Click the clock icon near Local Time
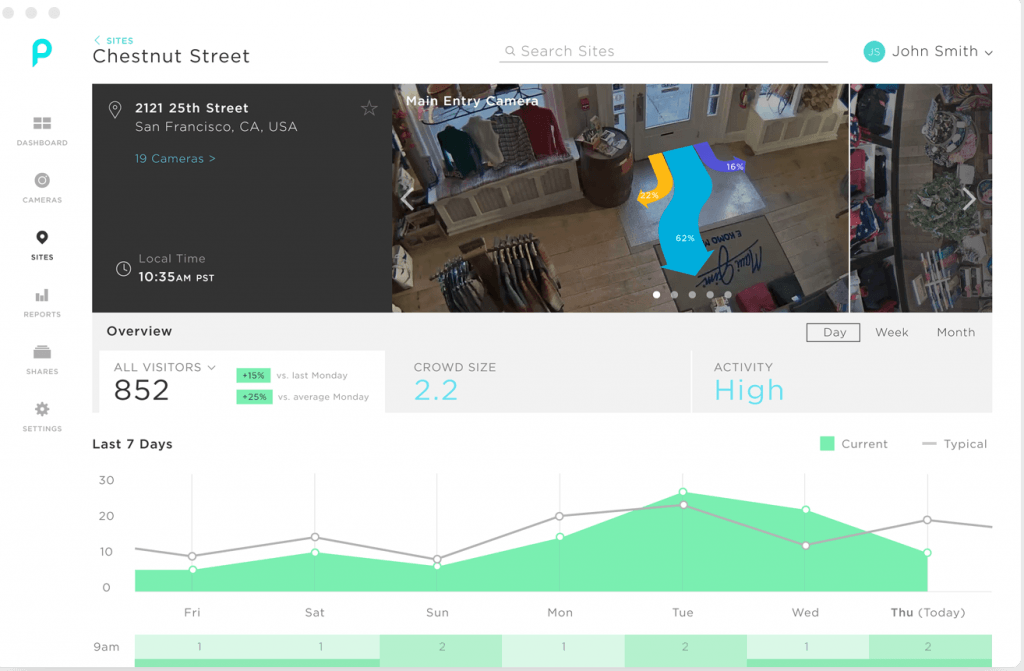Screen dimensions: 1024x671 tap(122, 267)
